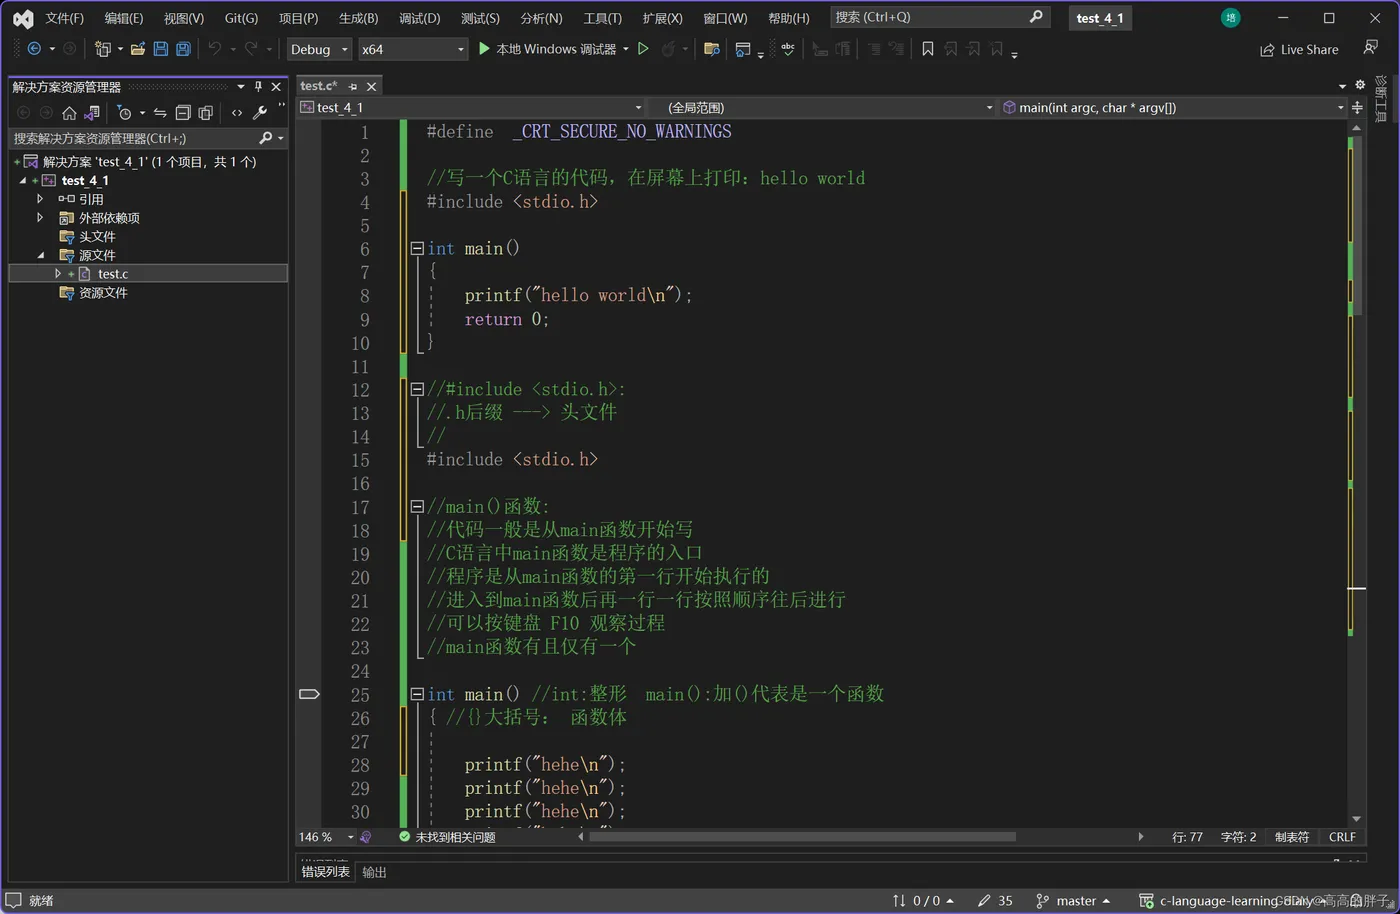Click the Solution Explorer search magnifier icon

[x=265, y=138]
